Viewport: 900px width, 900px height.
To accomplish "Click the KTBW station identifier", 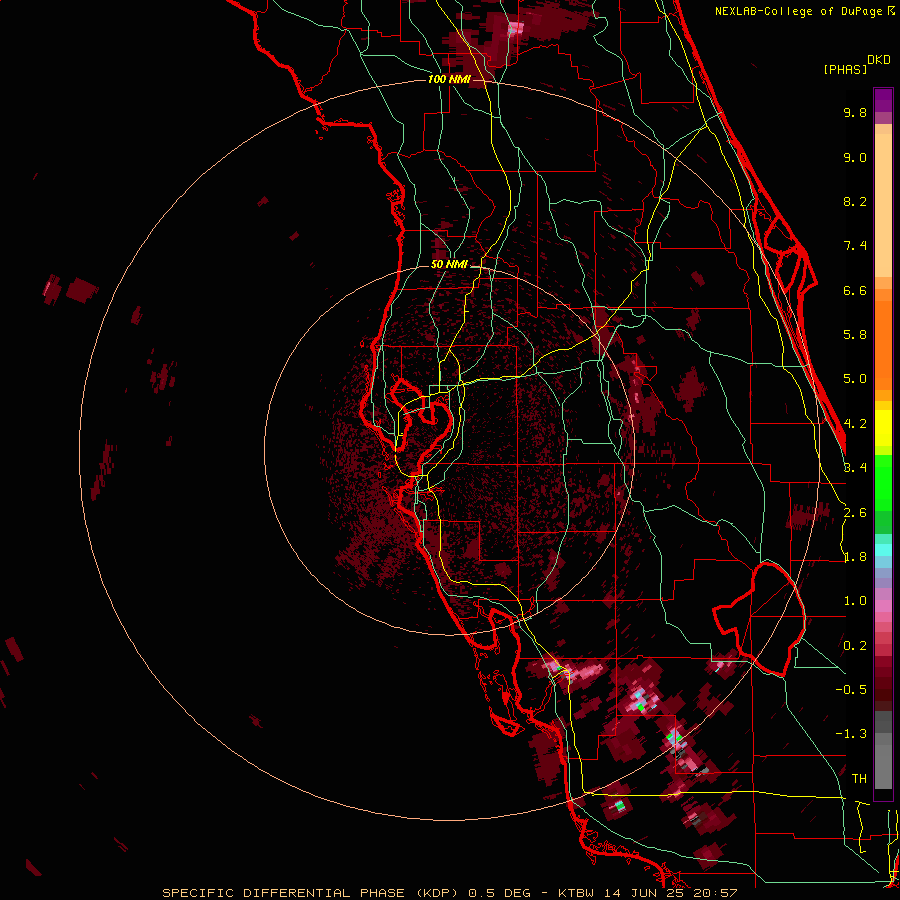I will pos(576,893).
